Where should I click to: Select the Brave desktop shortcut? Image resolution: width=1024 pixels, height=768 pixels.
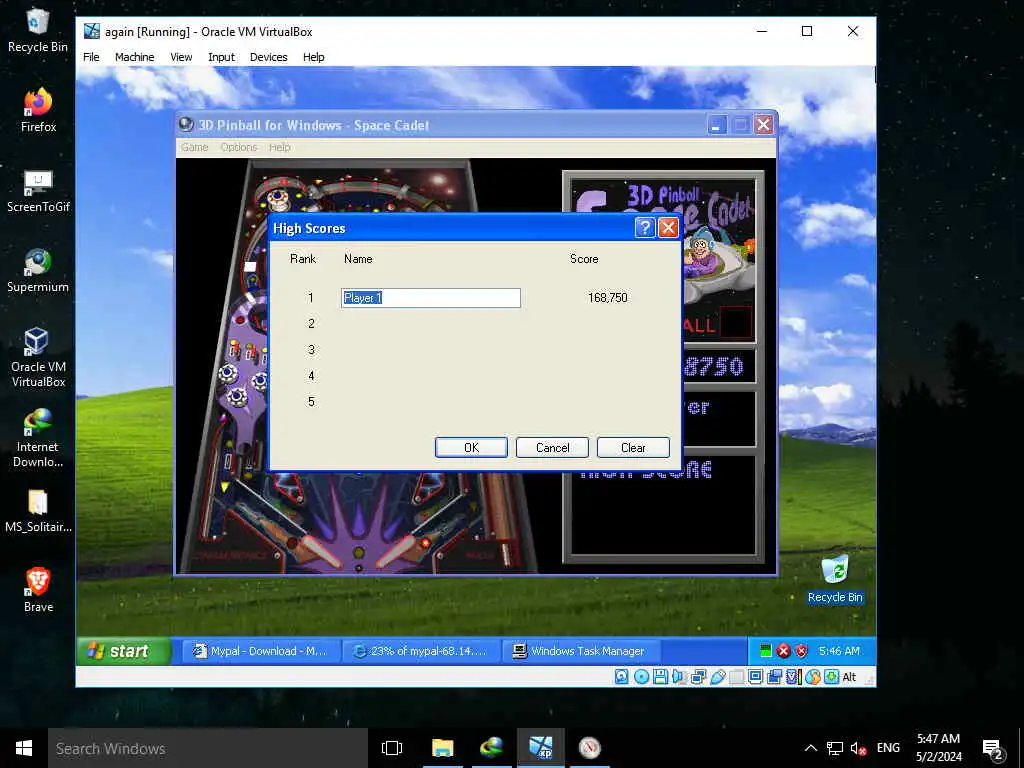point(38,590)
